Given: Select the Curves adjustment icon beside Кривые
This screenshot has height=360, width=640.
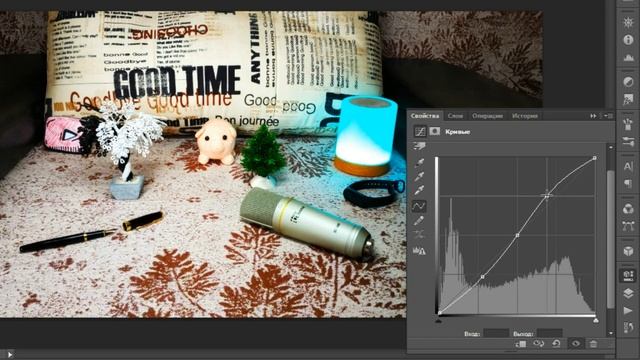Looking at the screenshot, I should pos(420,131).
